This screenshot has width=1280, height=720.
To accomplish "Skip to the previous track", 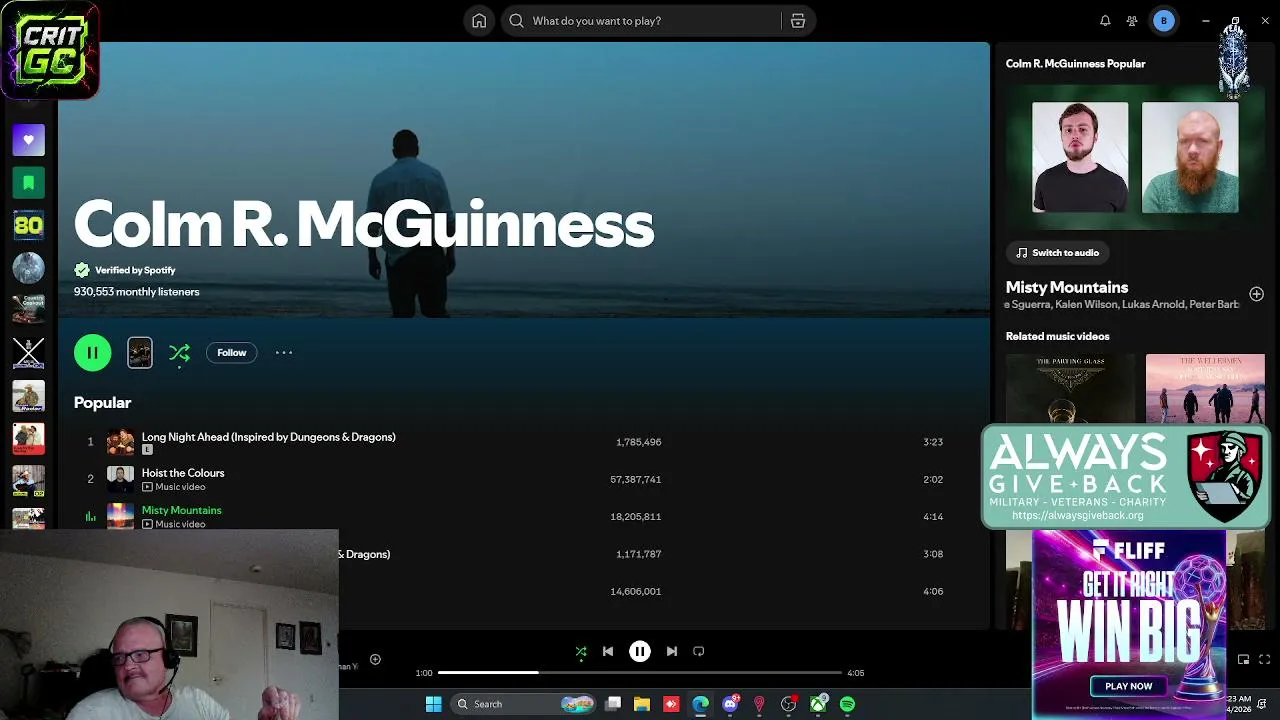I will [608, 651].
